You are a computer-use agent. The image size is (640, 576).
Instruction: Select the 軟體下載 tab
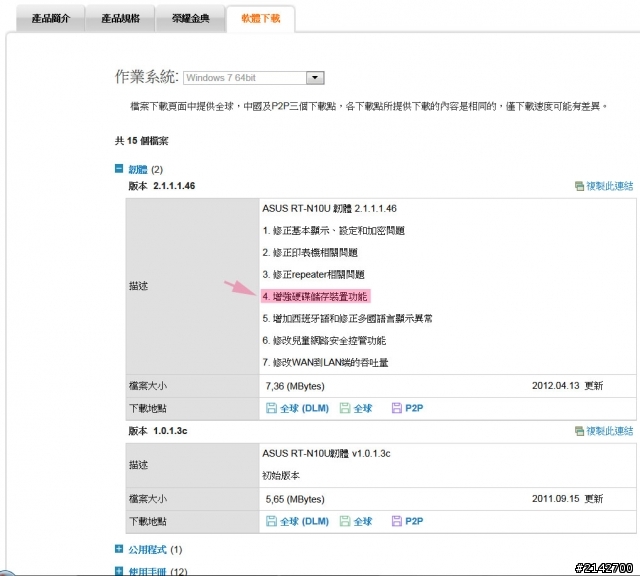(x=260, y=18)
